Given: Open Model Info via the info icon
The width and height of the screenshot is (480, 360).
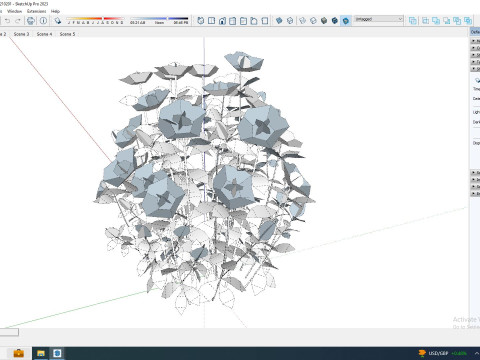Looking at the screenshot, I should tap(43, 21).
